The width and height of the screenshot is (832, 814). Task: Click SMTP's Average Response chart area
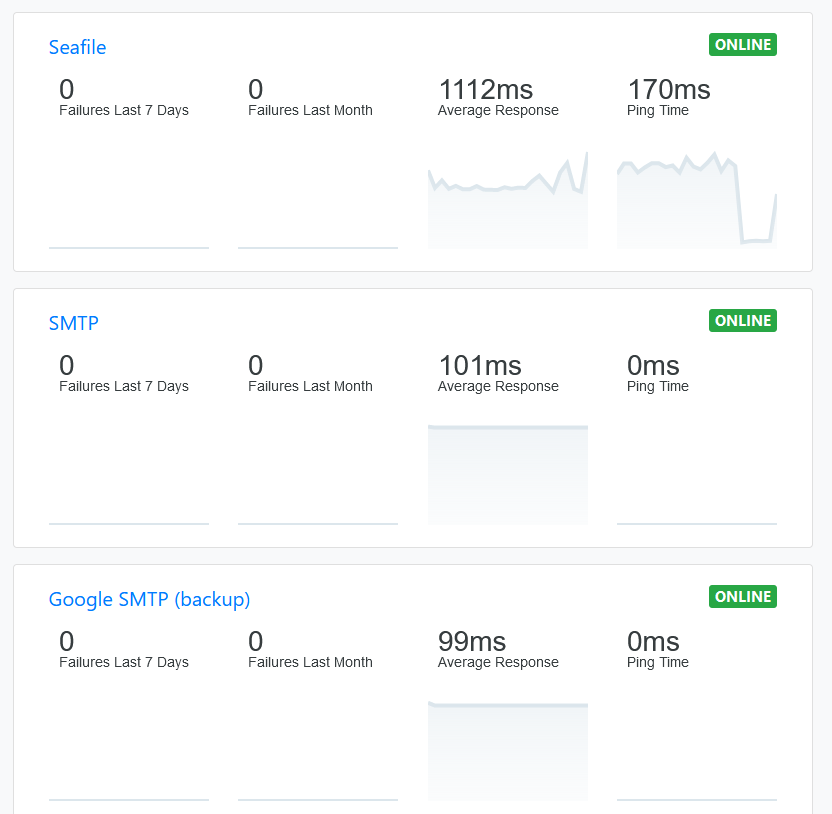point(507,475)
